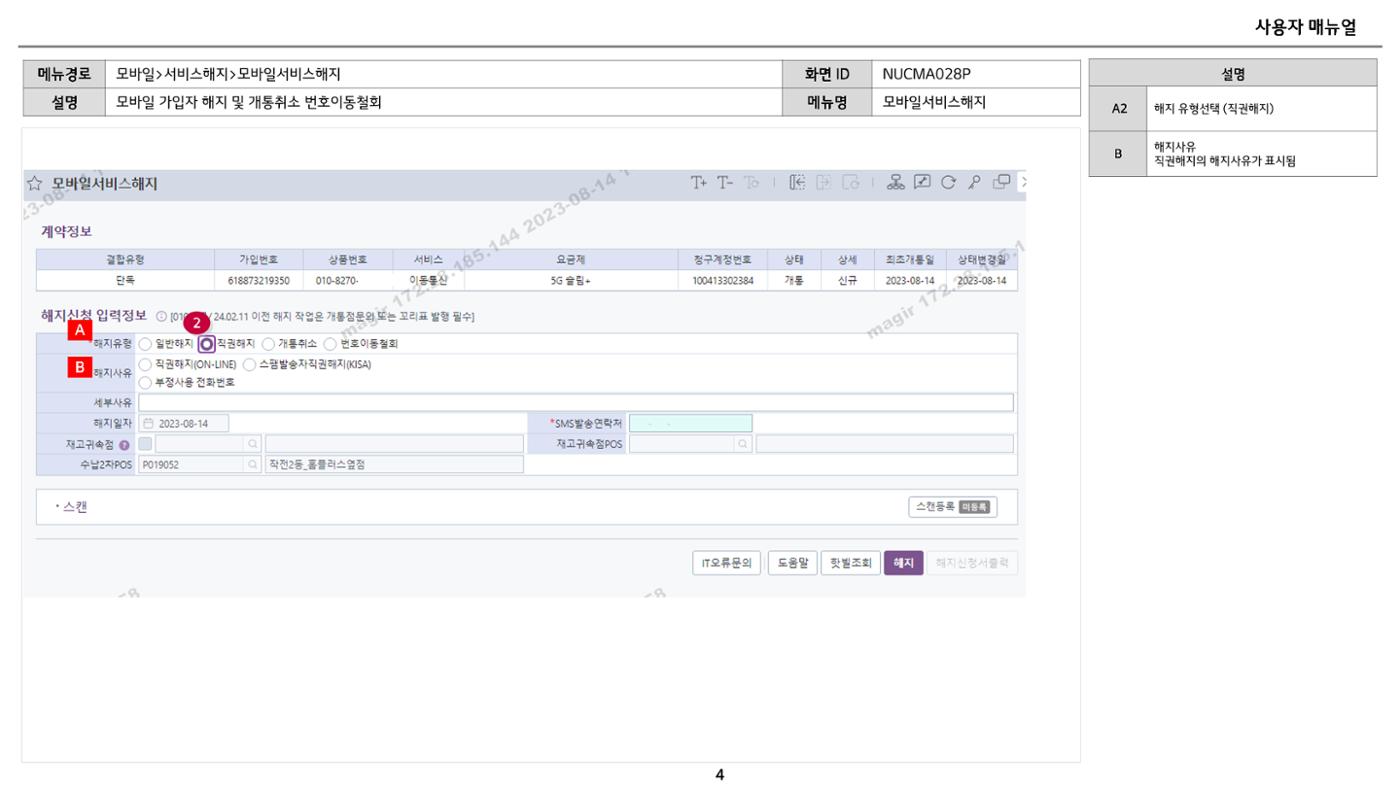The height and width of the screenshot is (788, 1400).
Task: Click the key icon in toolbar
Action: tap(974, 182)
